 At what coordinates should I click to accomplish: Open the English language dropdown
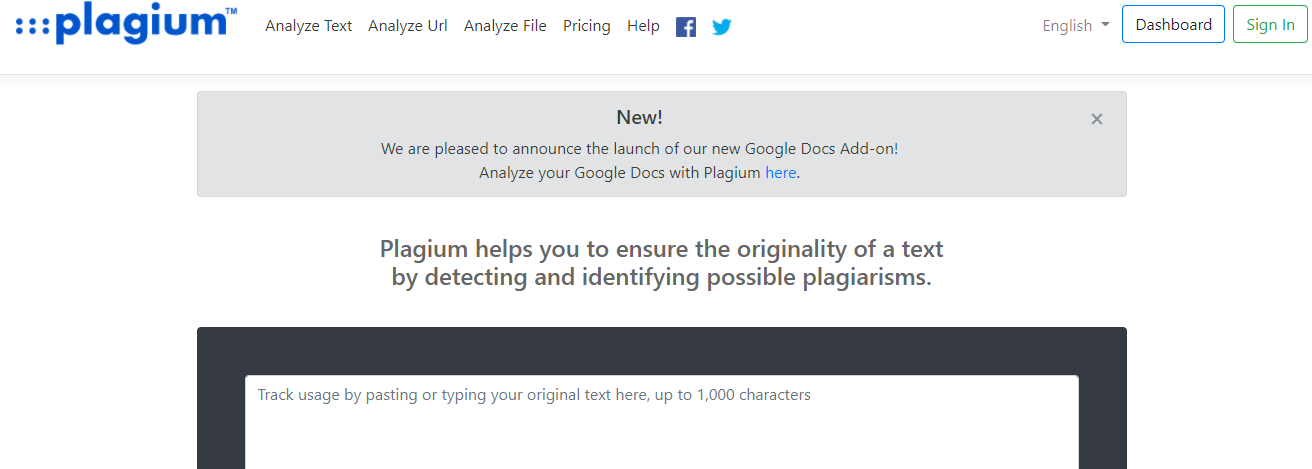pos(1076,26)
